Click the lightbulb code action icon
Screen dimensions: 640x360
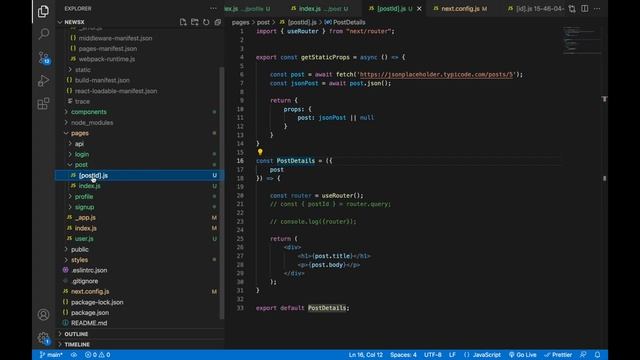tap(260, 152)
